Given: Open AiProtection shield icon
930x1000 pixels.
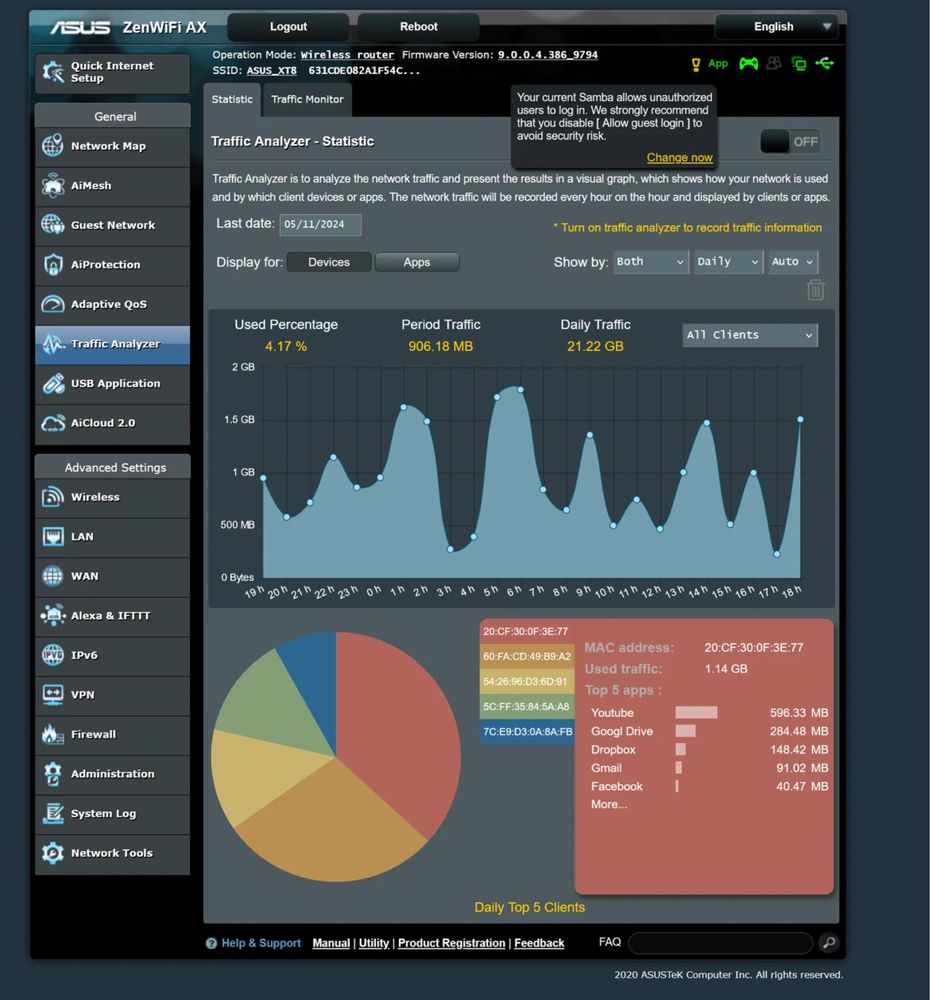Looking at the screenshot, I should click(53, 264).
